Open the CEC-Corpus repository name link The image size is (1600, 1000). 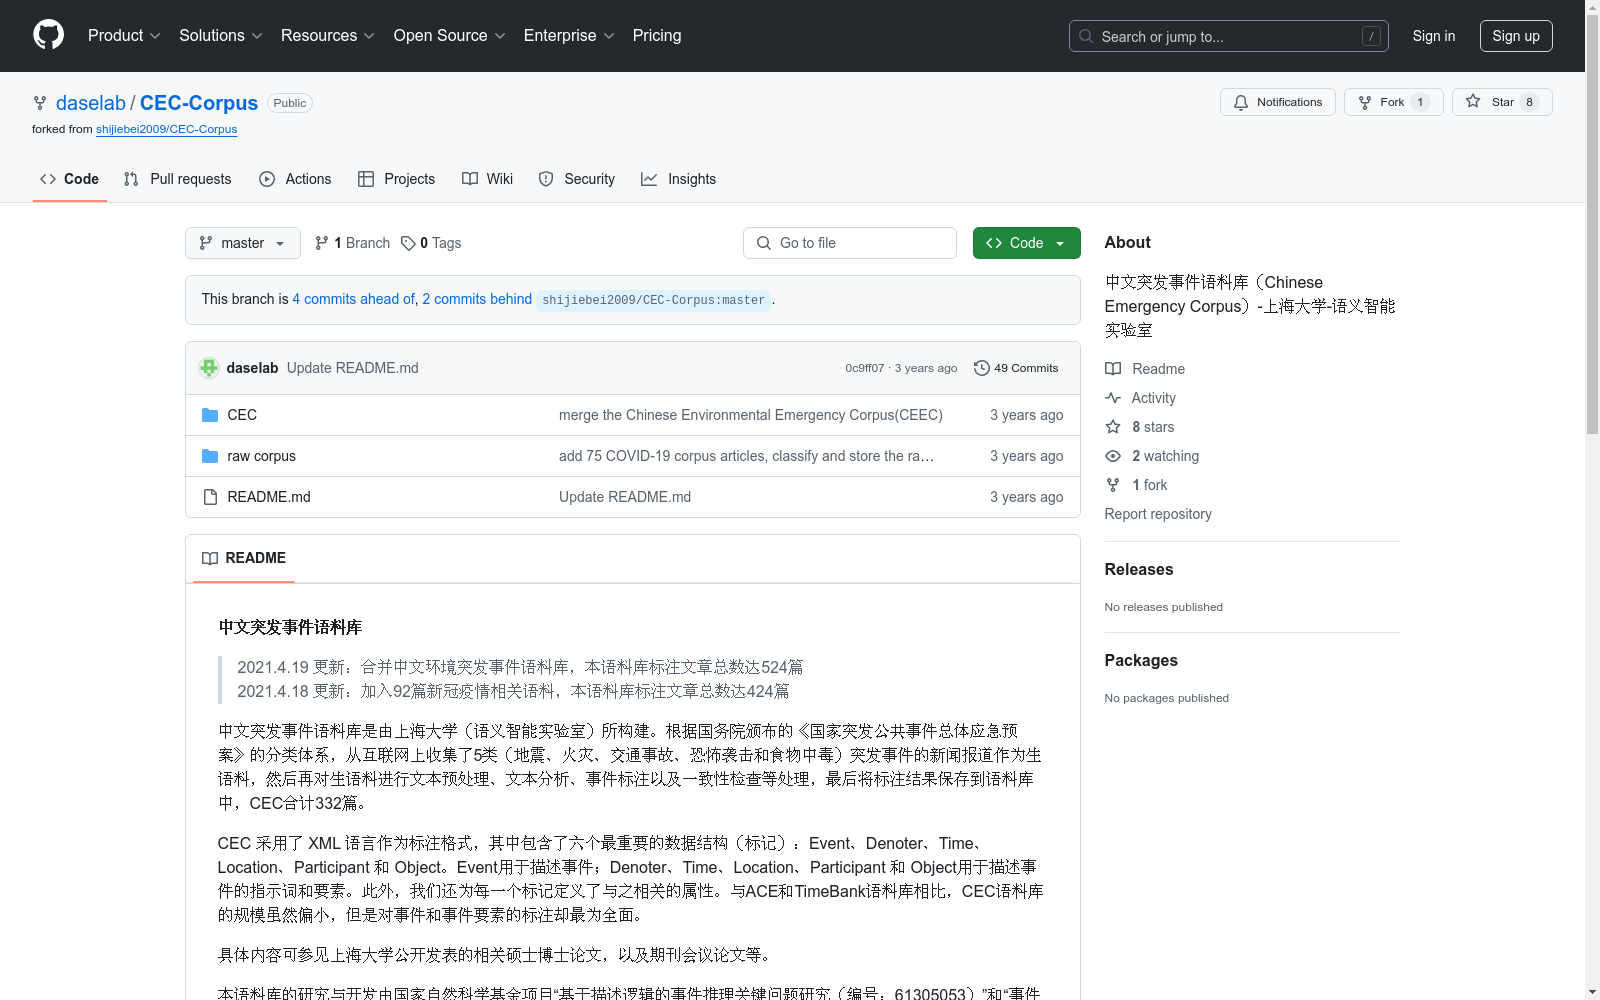[199, 103]
